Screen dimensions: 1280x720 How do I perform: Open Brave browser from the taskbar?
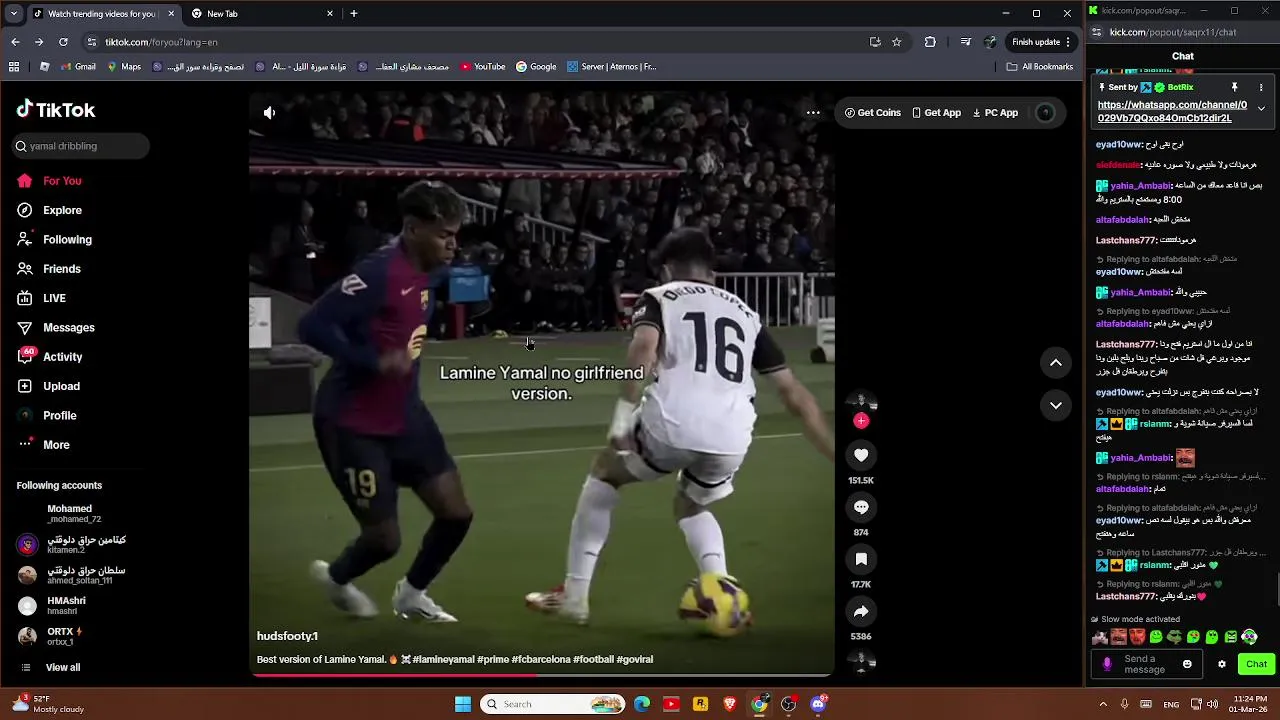tap(730, 704)
